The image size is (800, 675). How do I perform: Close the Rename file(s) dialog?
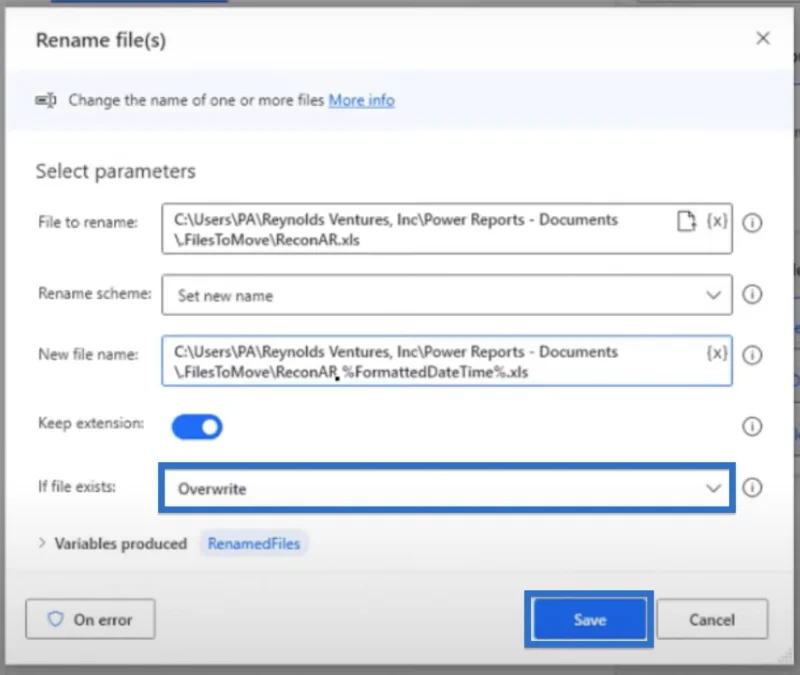[763, 38]
